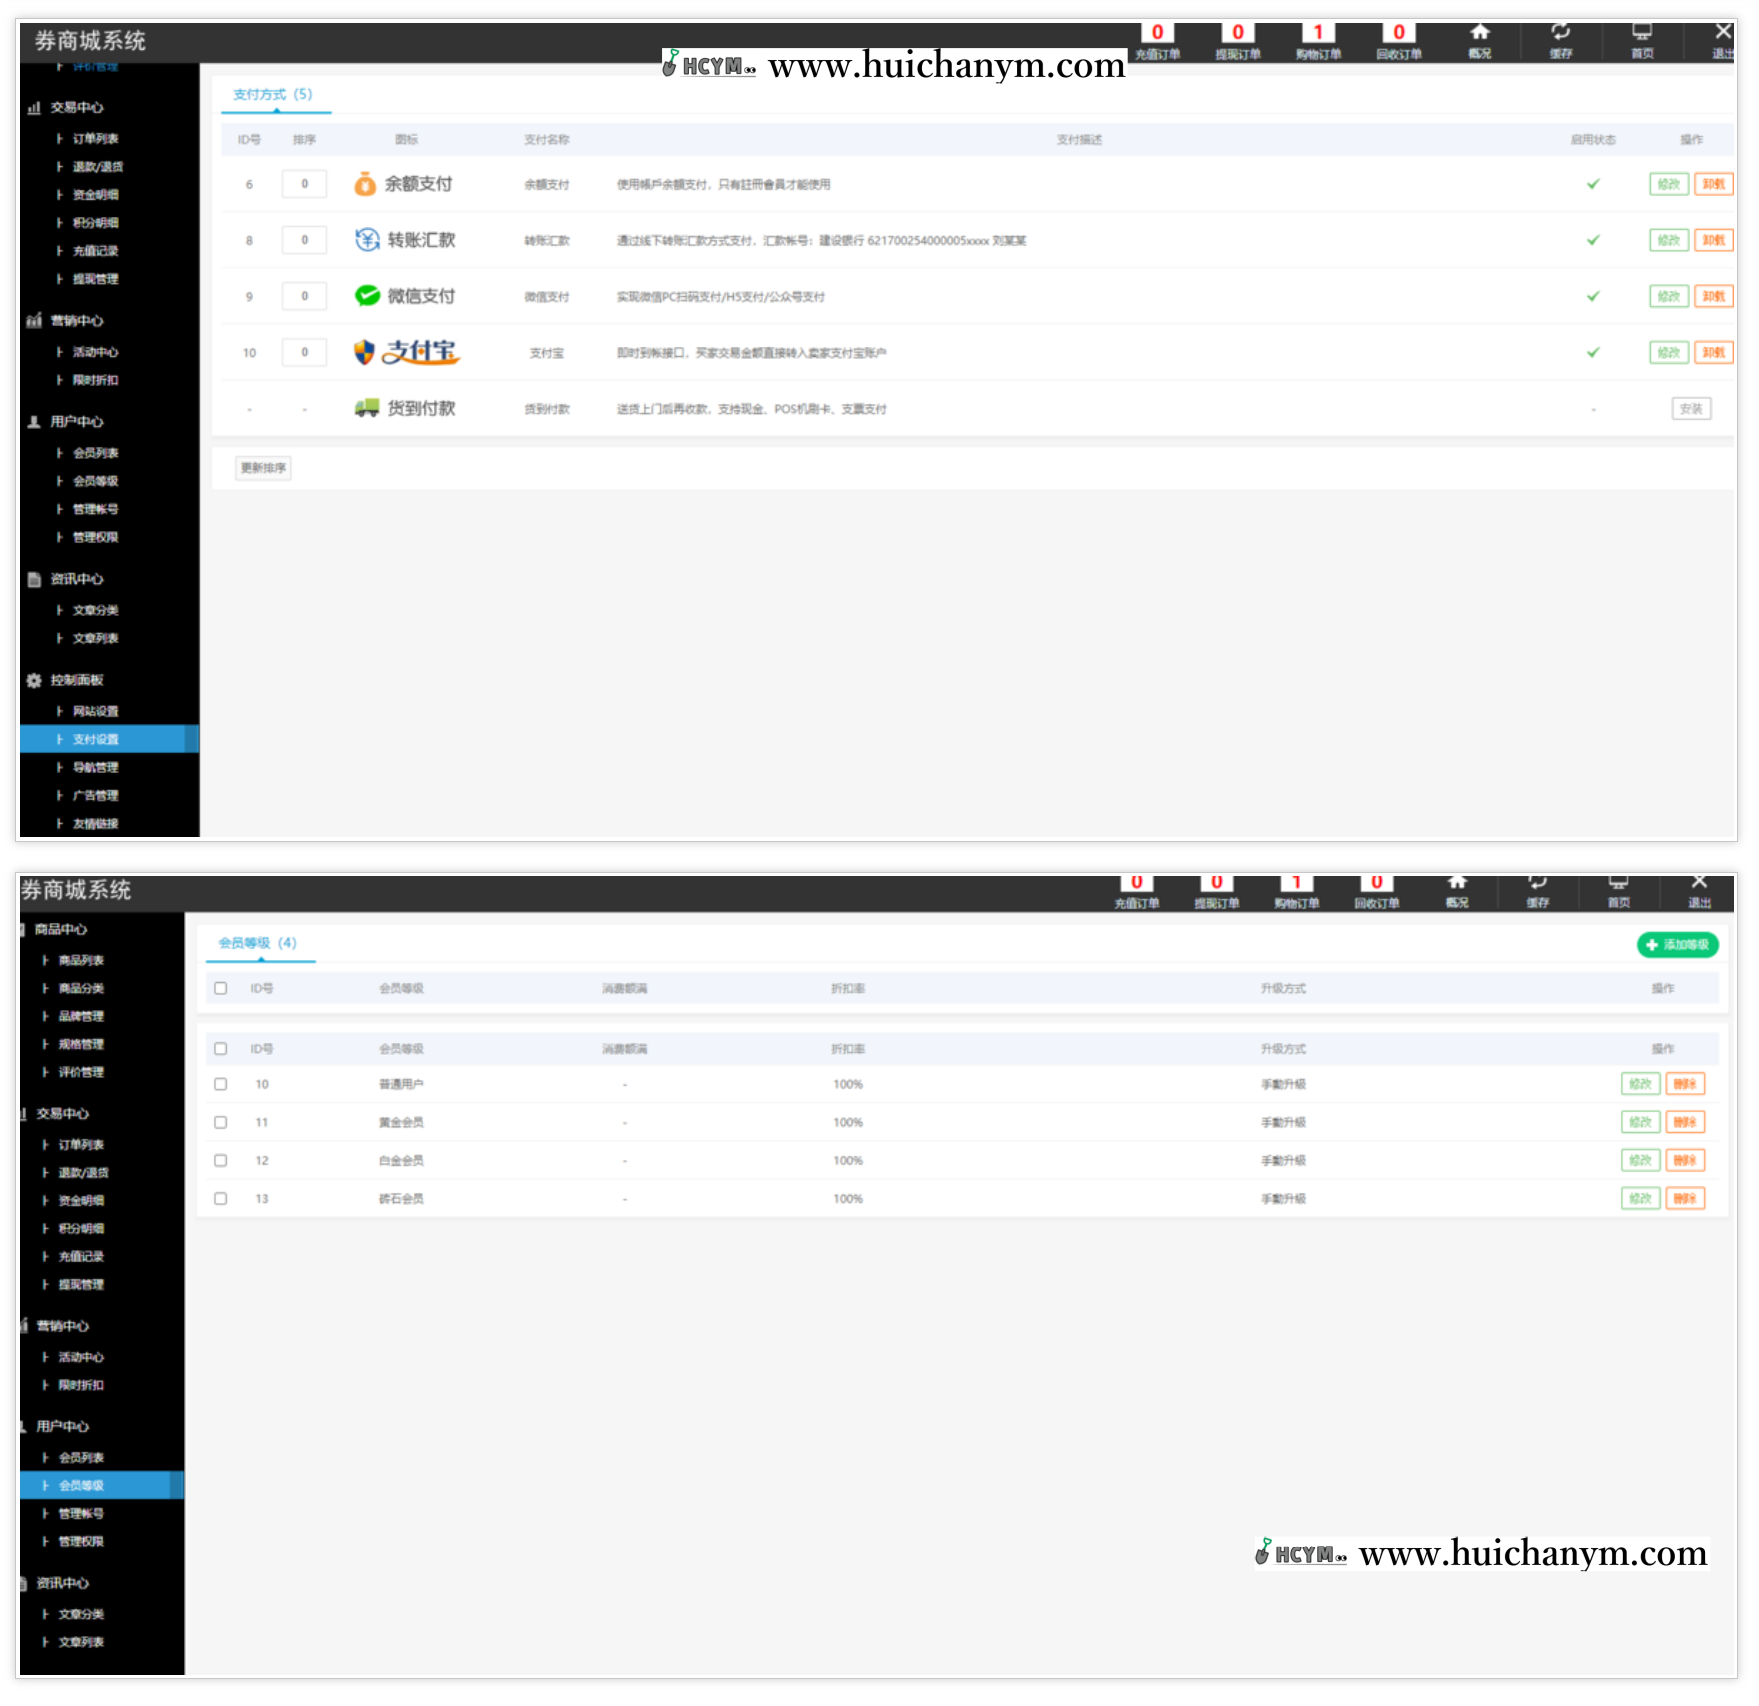Click the 微信支付 green logo
The height and width of the screenshot is (1706, 1759).
point(367,296)
